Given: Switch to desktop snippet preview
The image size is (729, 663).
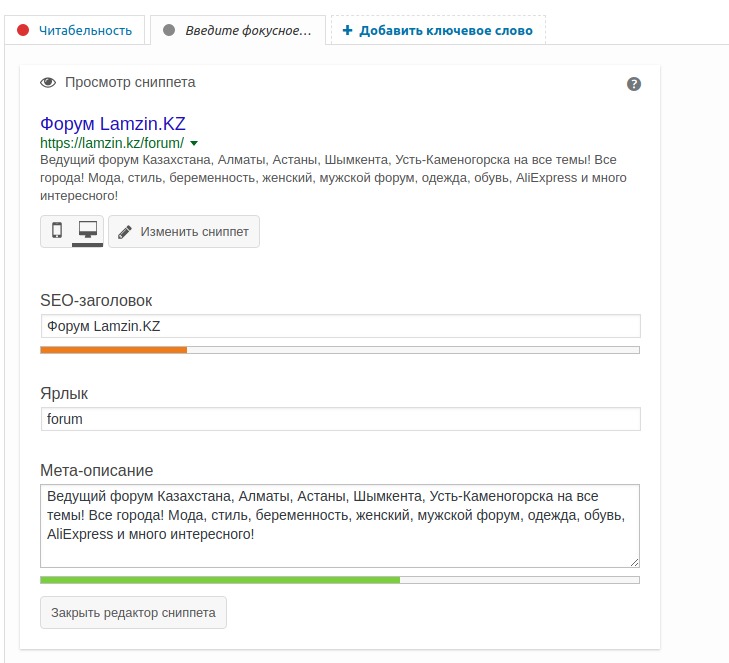Looking at the screenshot, I should point(87,230).
